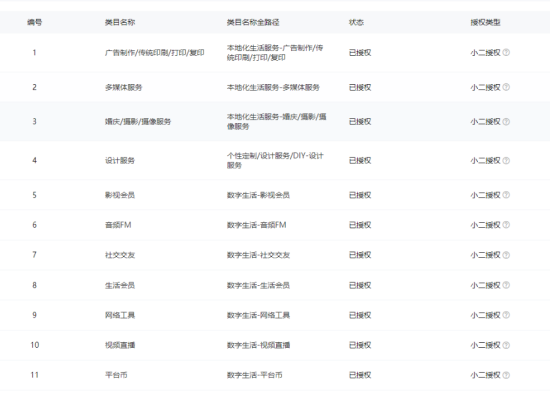550x397 pixels.
Task: Click help icon beside 小二授权 in row 1
Action: [506, 52]
